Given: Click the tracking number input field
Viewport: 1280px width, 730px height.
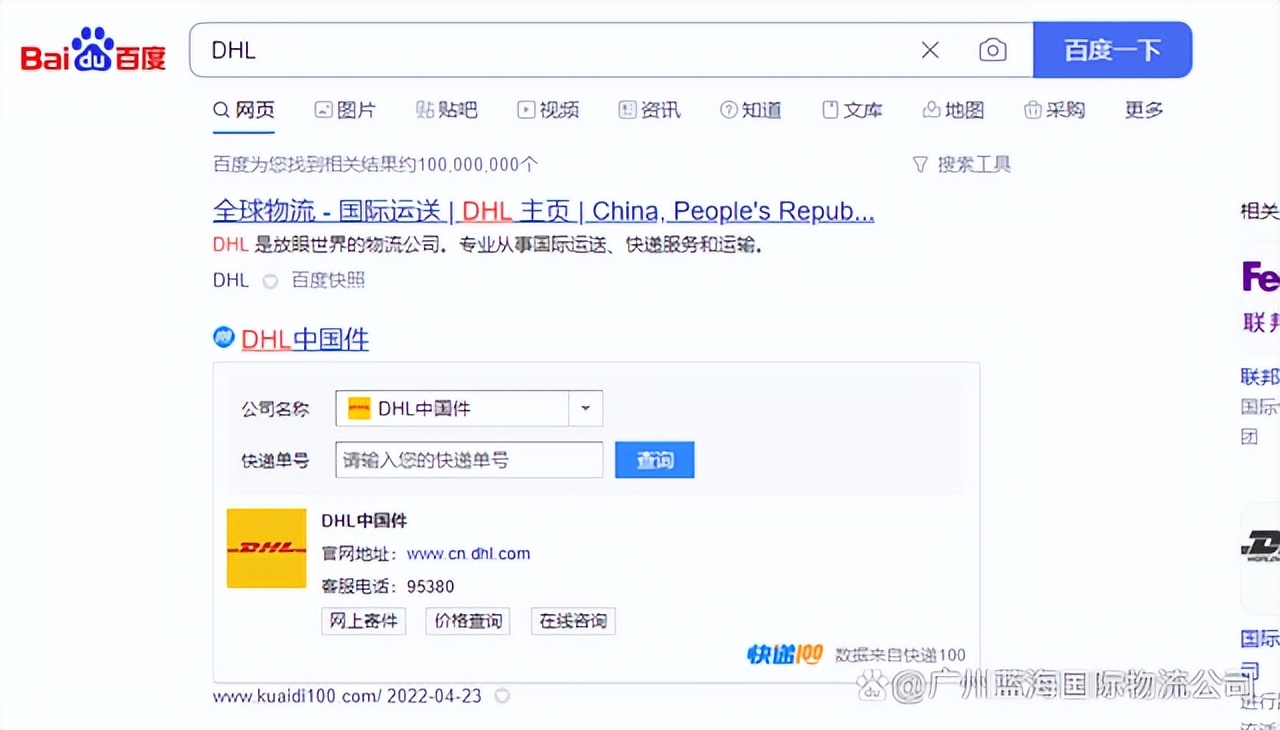Looking at the screenshot, I should click(x=468, y=460).
